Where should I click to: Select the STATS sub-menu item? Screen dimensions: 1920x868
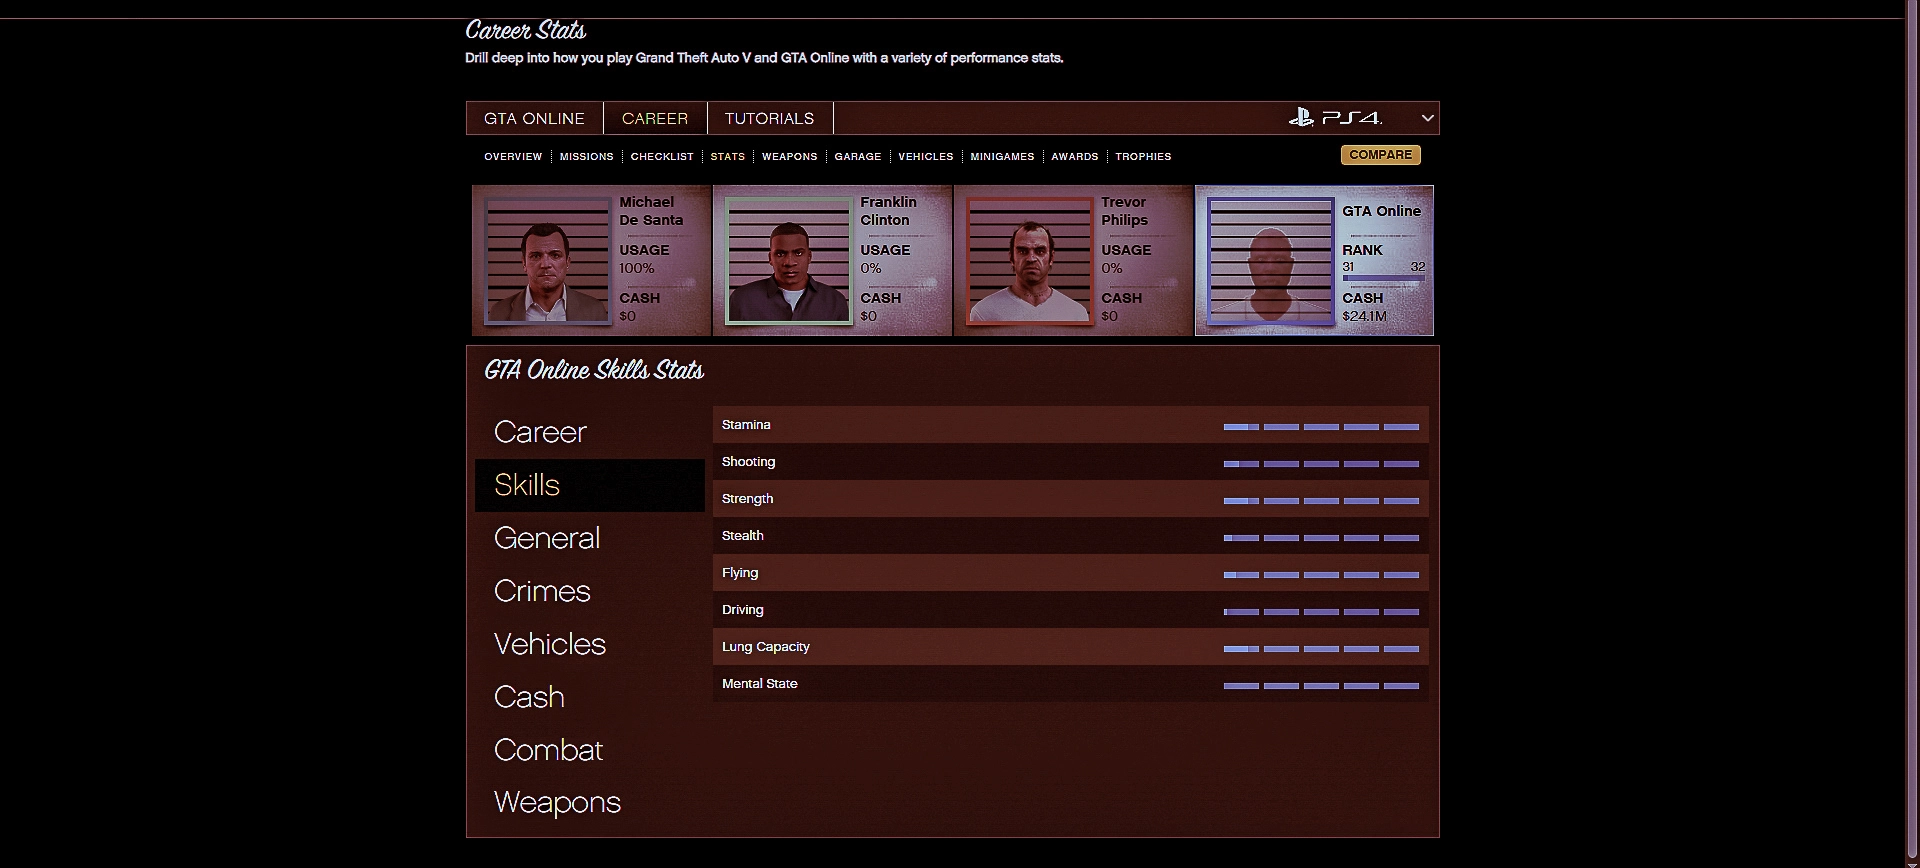tap(728, 157)
